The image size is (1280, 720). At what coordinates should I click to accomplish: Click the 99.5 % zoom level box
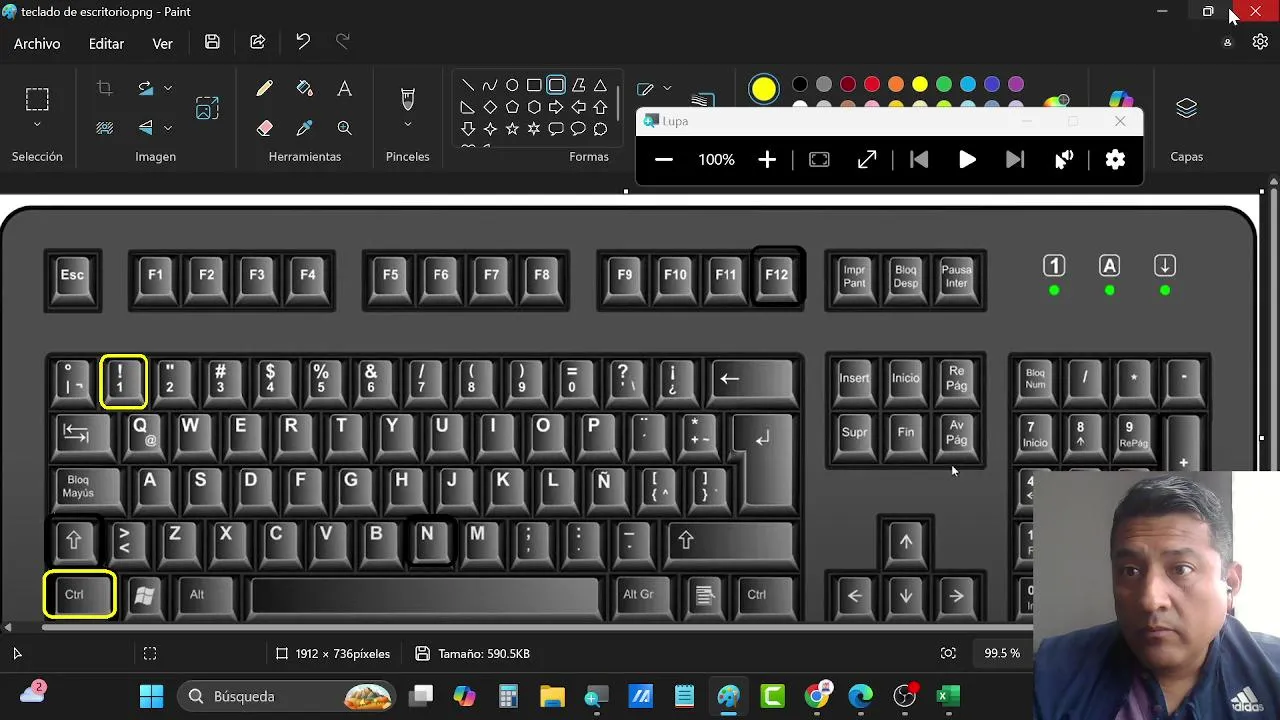click(1001, 653)
